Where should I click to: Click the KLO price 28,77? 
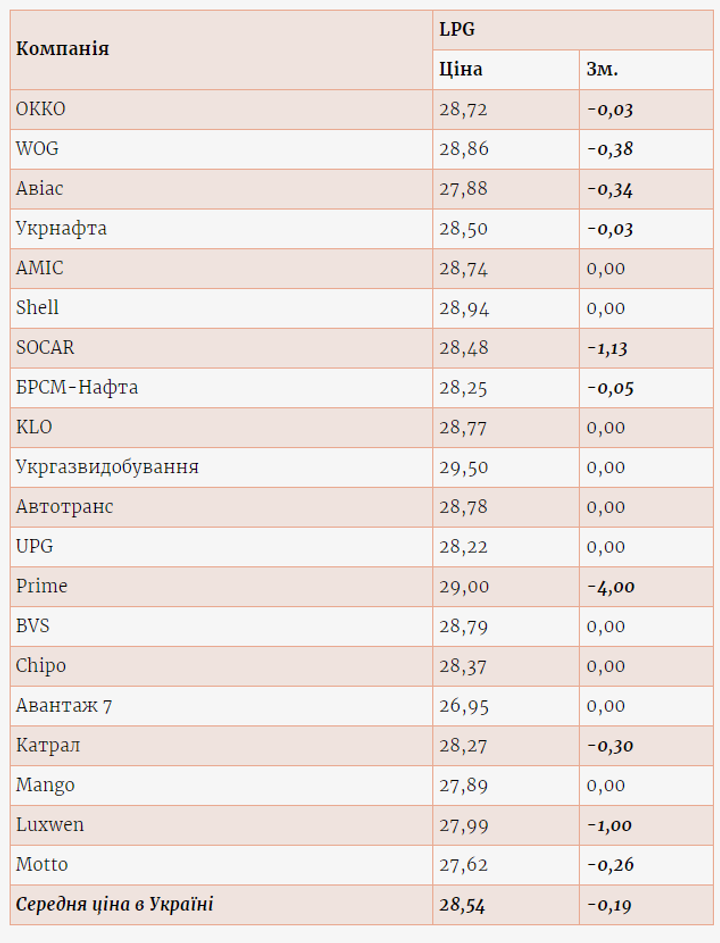(463, 427)
